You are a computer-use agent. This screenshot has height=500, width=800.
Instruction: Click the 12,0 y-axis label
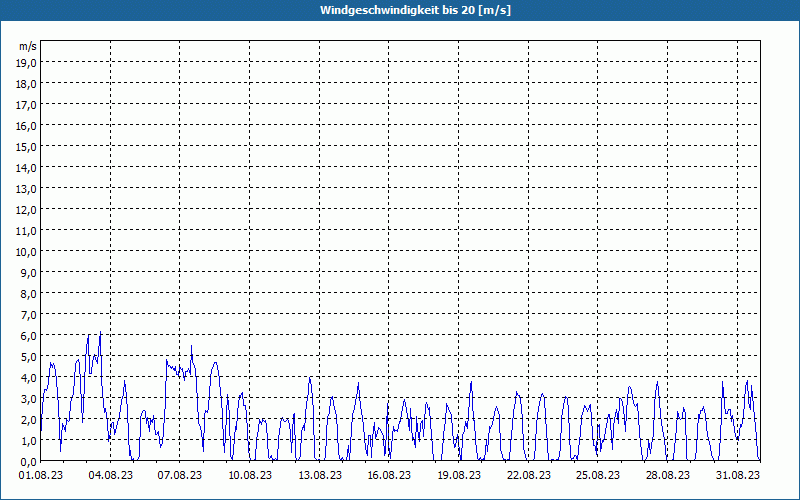(x=27, y=210)
